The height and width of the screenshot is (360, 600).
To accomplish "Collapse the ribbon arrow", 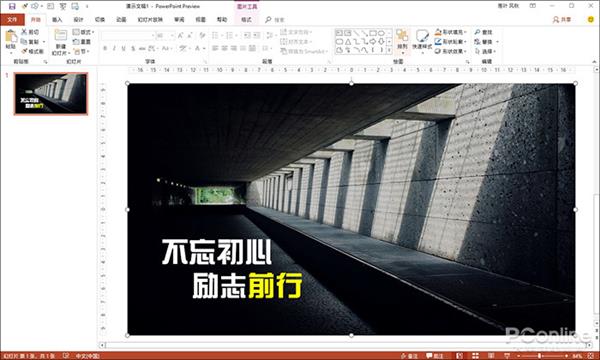I will pyautogui.click(x=594, y=62).
